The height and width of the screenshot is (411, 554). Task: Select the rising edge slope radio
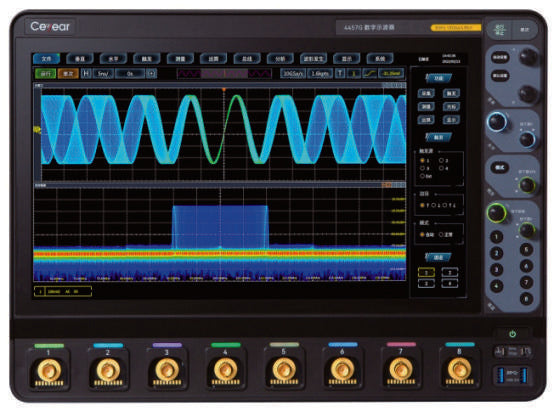click(422, 205)
